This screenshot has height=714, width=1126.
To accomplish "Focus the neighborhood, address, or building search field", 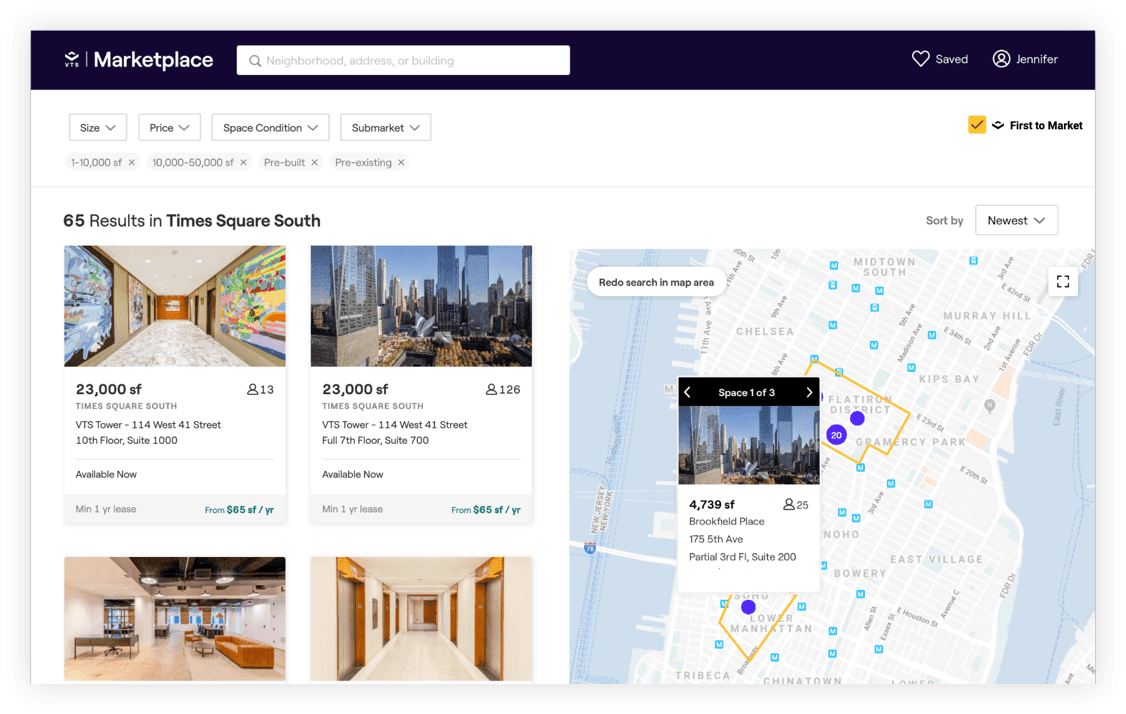I will click(404, 60).
